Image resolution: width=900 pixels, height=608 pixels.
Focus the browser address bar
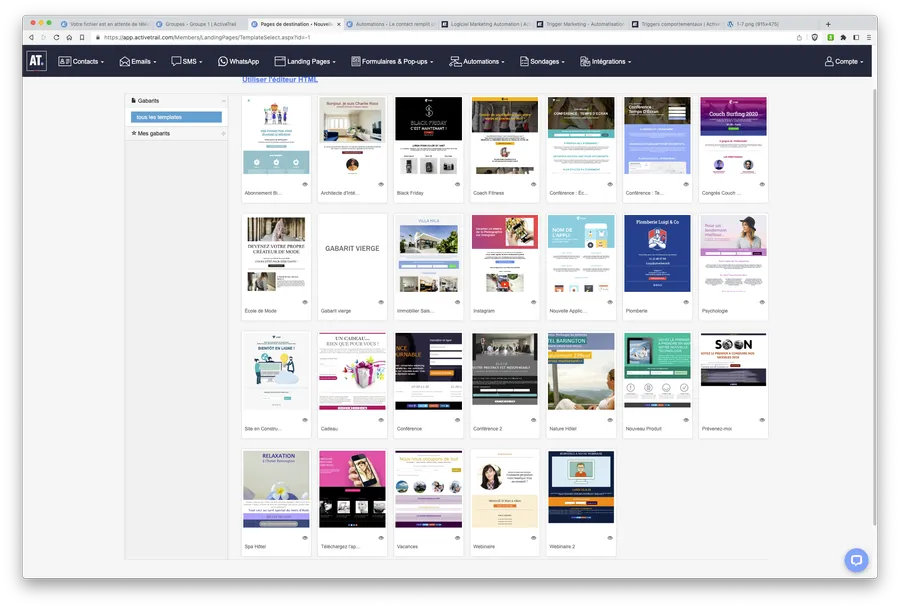click(x=442, y=37)
